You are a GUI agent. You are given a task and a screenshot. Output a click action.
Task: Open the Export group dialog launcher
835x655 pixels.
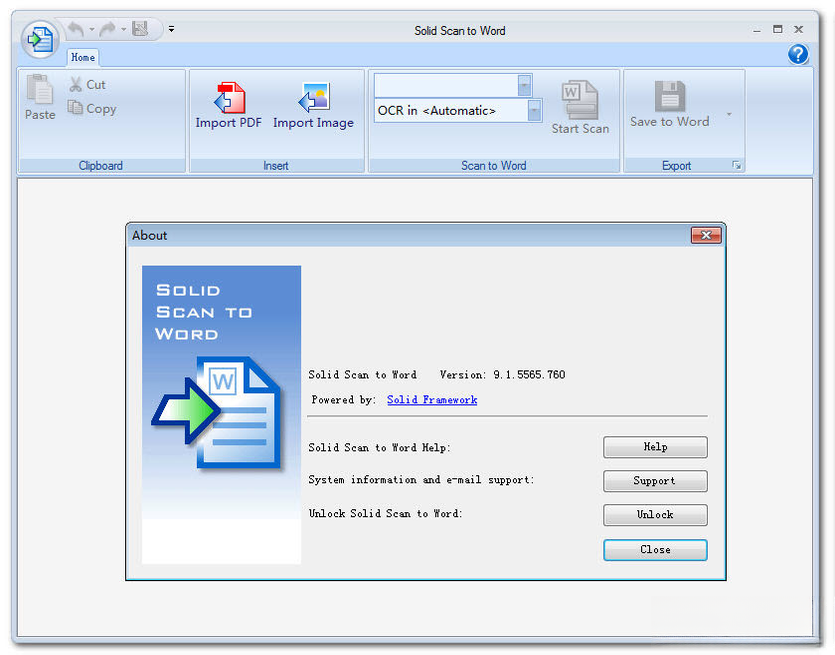coord(737,166)
